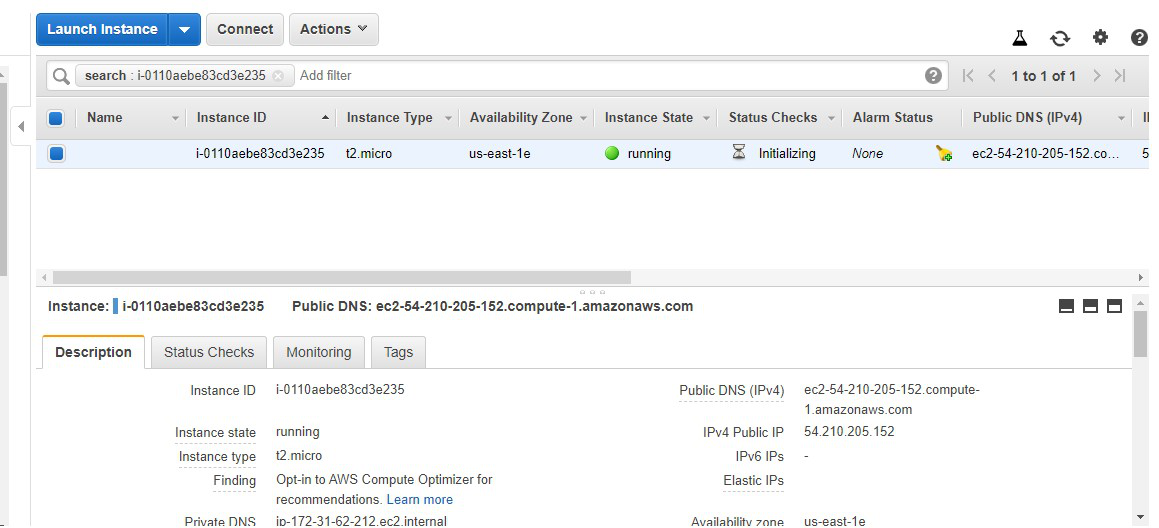Click the Private DNS value ip-172-31-62-212.ec2.internal
This screenshot has width=1159, height=528.
click(x=361, y=521)
